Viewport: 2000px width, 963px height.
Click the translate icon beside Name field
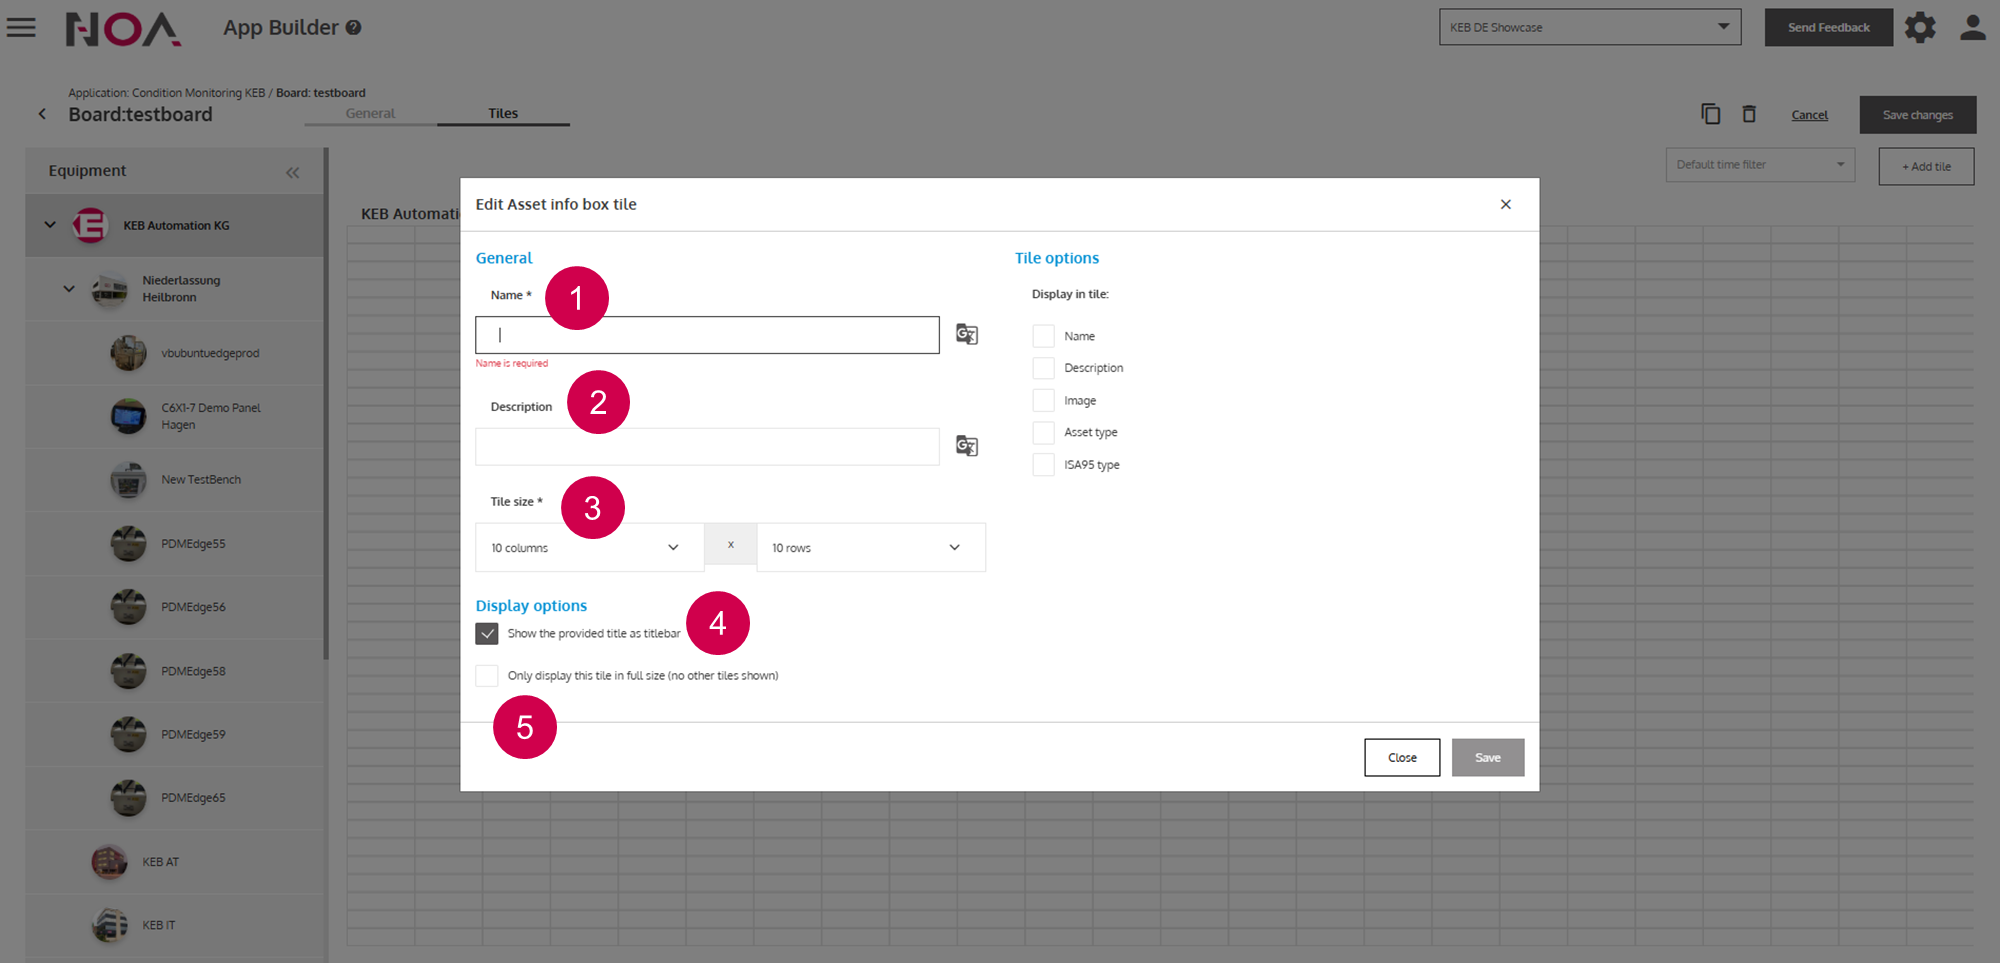point(966,334)
